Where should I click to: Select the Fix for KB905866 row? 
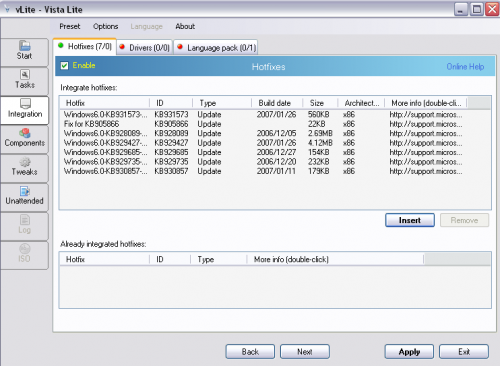coord(263,124)
